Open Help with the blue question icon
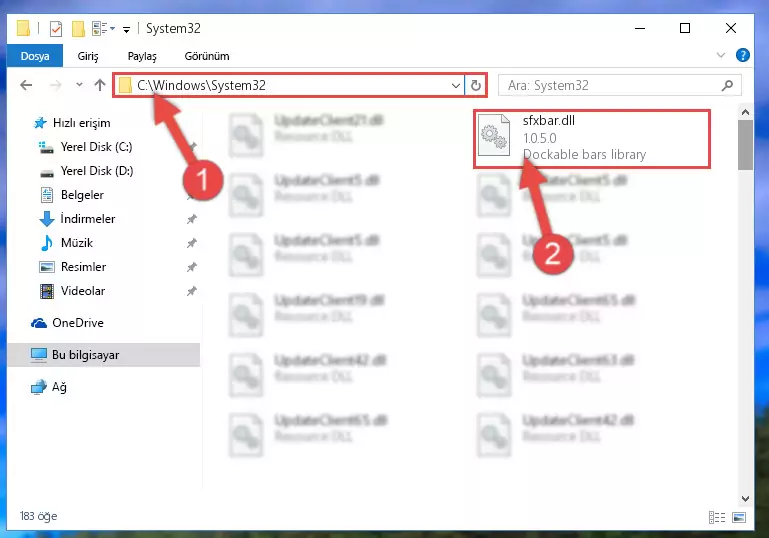The width and height of the screenshot is (769, 538). (x=743, y=55)
